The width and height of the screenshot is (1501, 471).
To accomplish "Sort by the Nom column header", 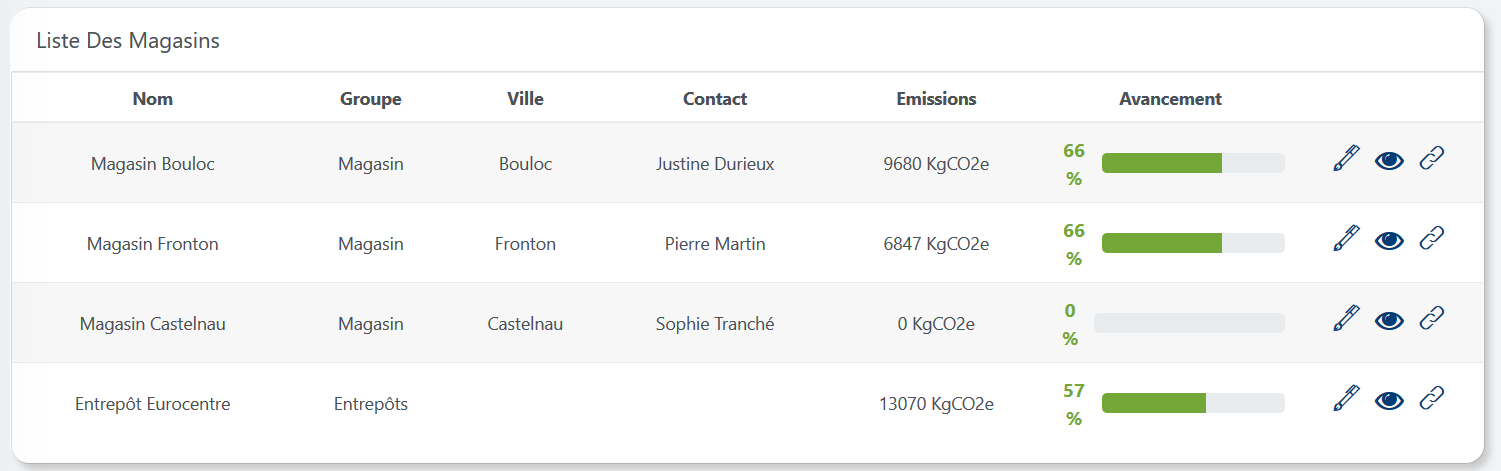I will (153, 99).
